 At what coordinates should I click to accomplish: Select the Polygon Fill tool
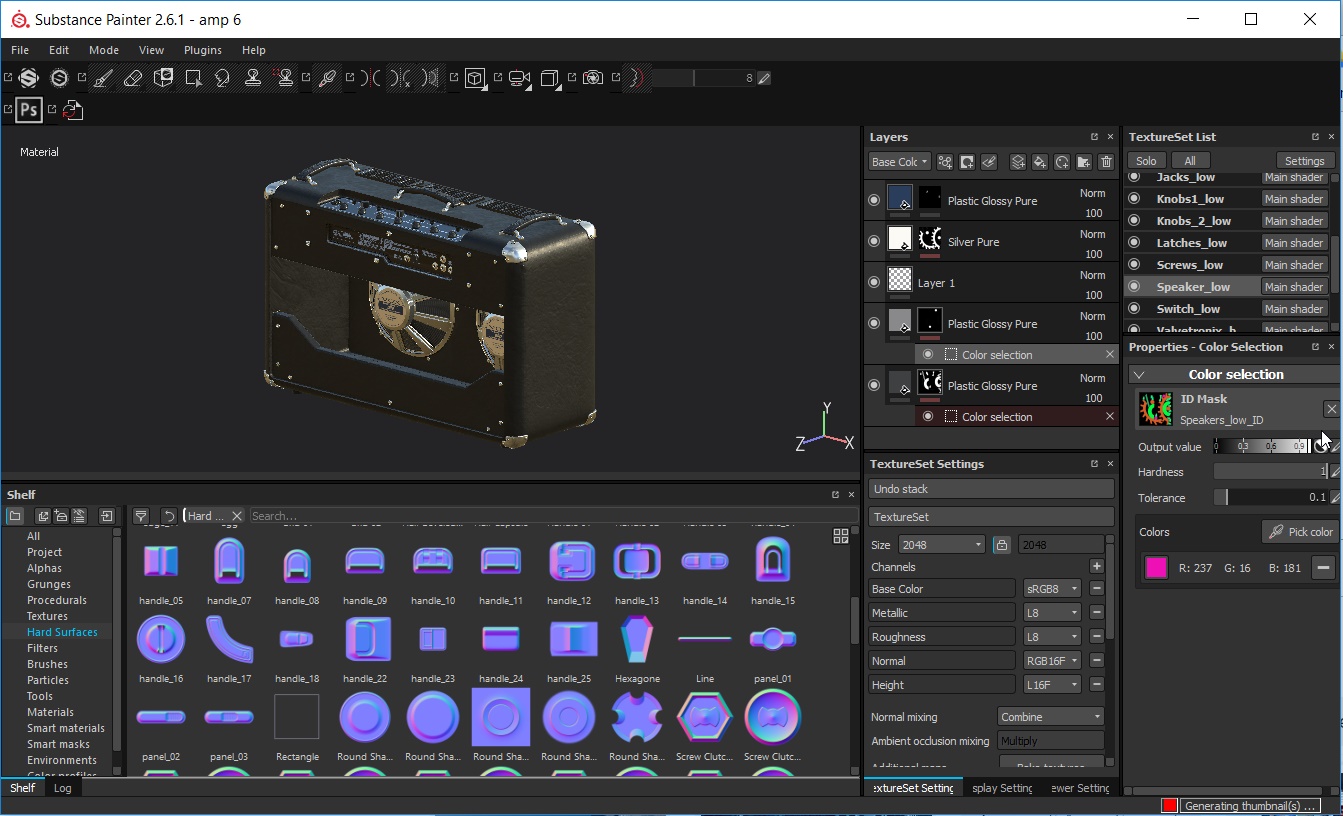tap(194, 78)
